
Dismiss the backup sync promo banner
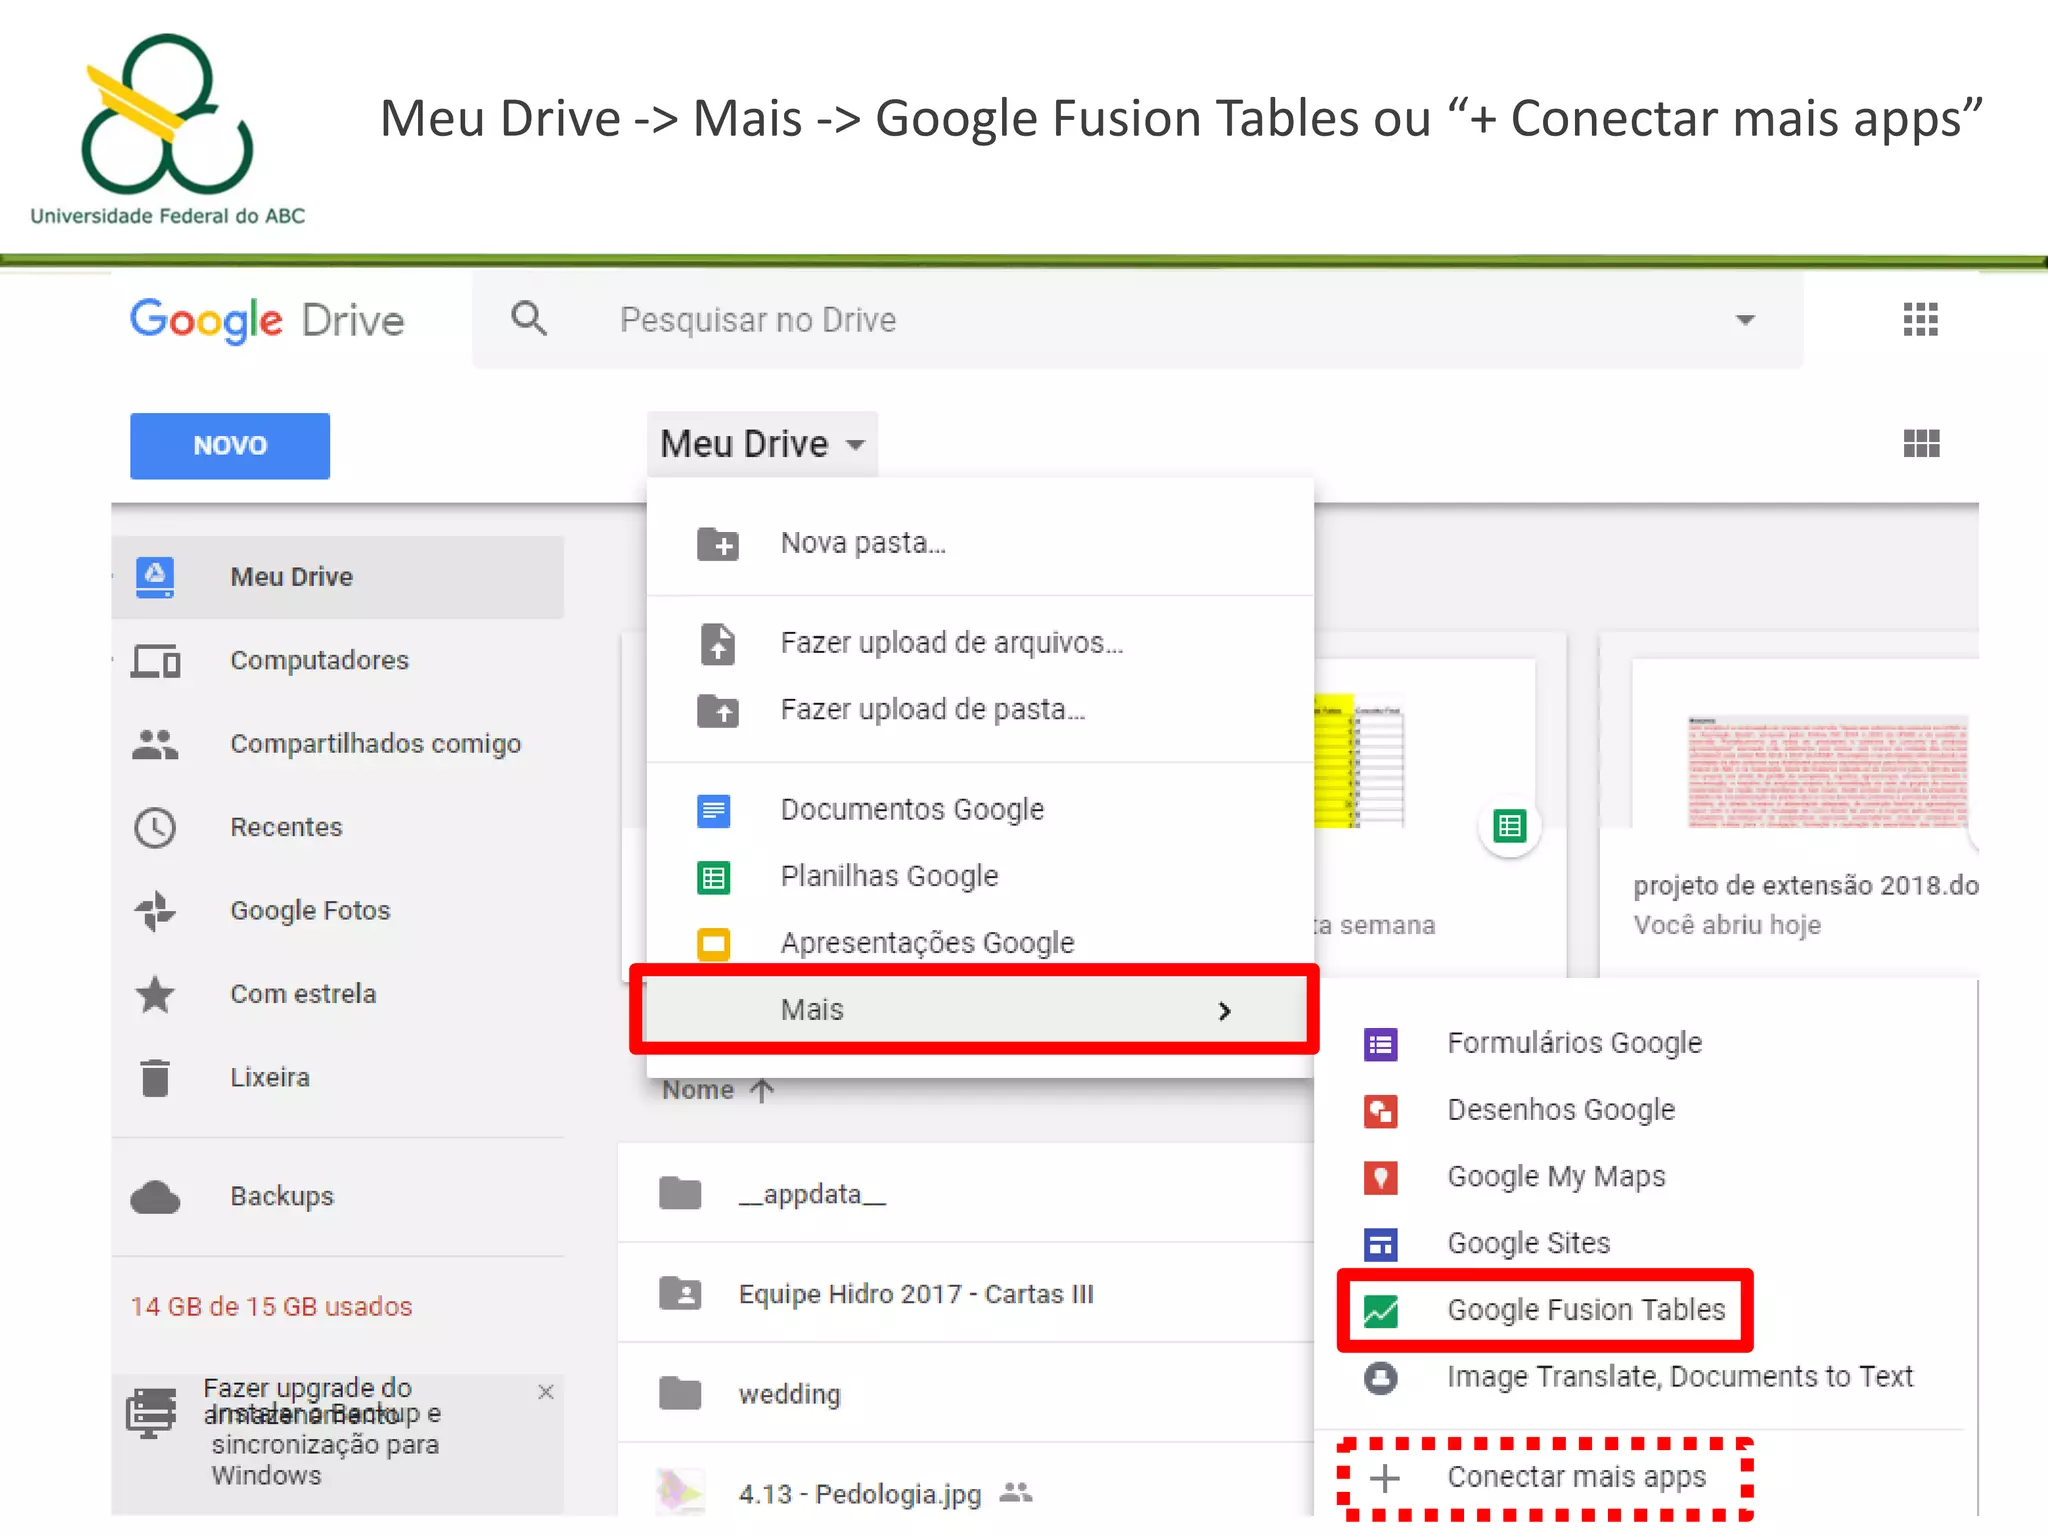tap(546, 1392)
